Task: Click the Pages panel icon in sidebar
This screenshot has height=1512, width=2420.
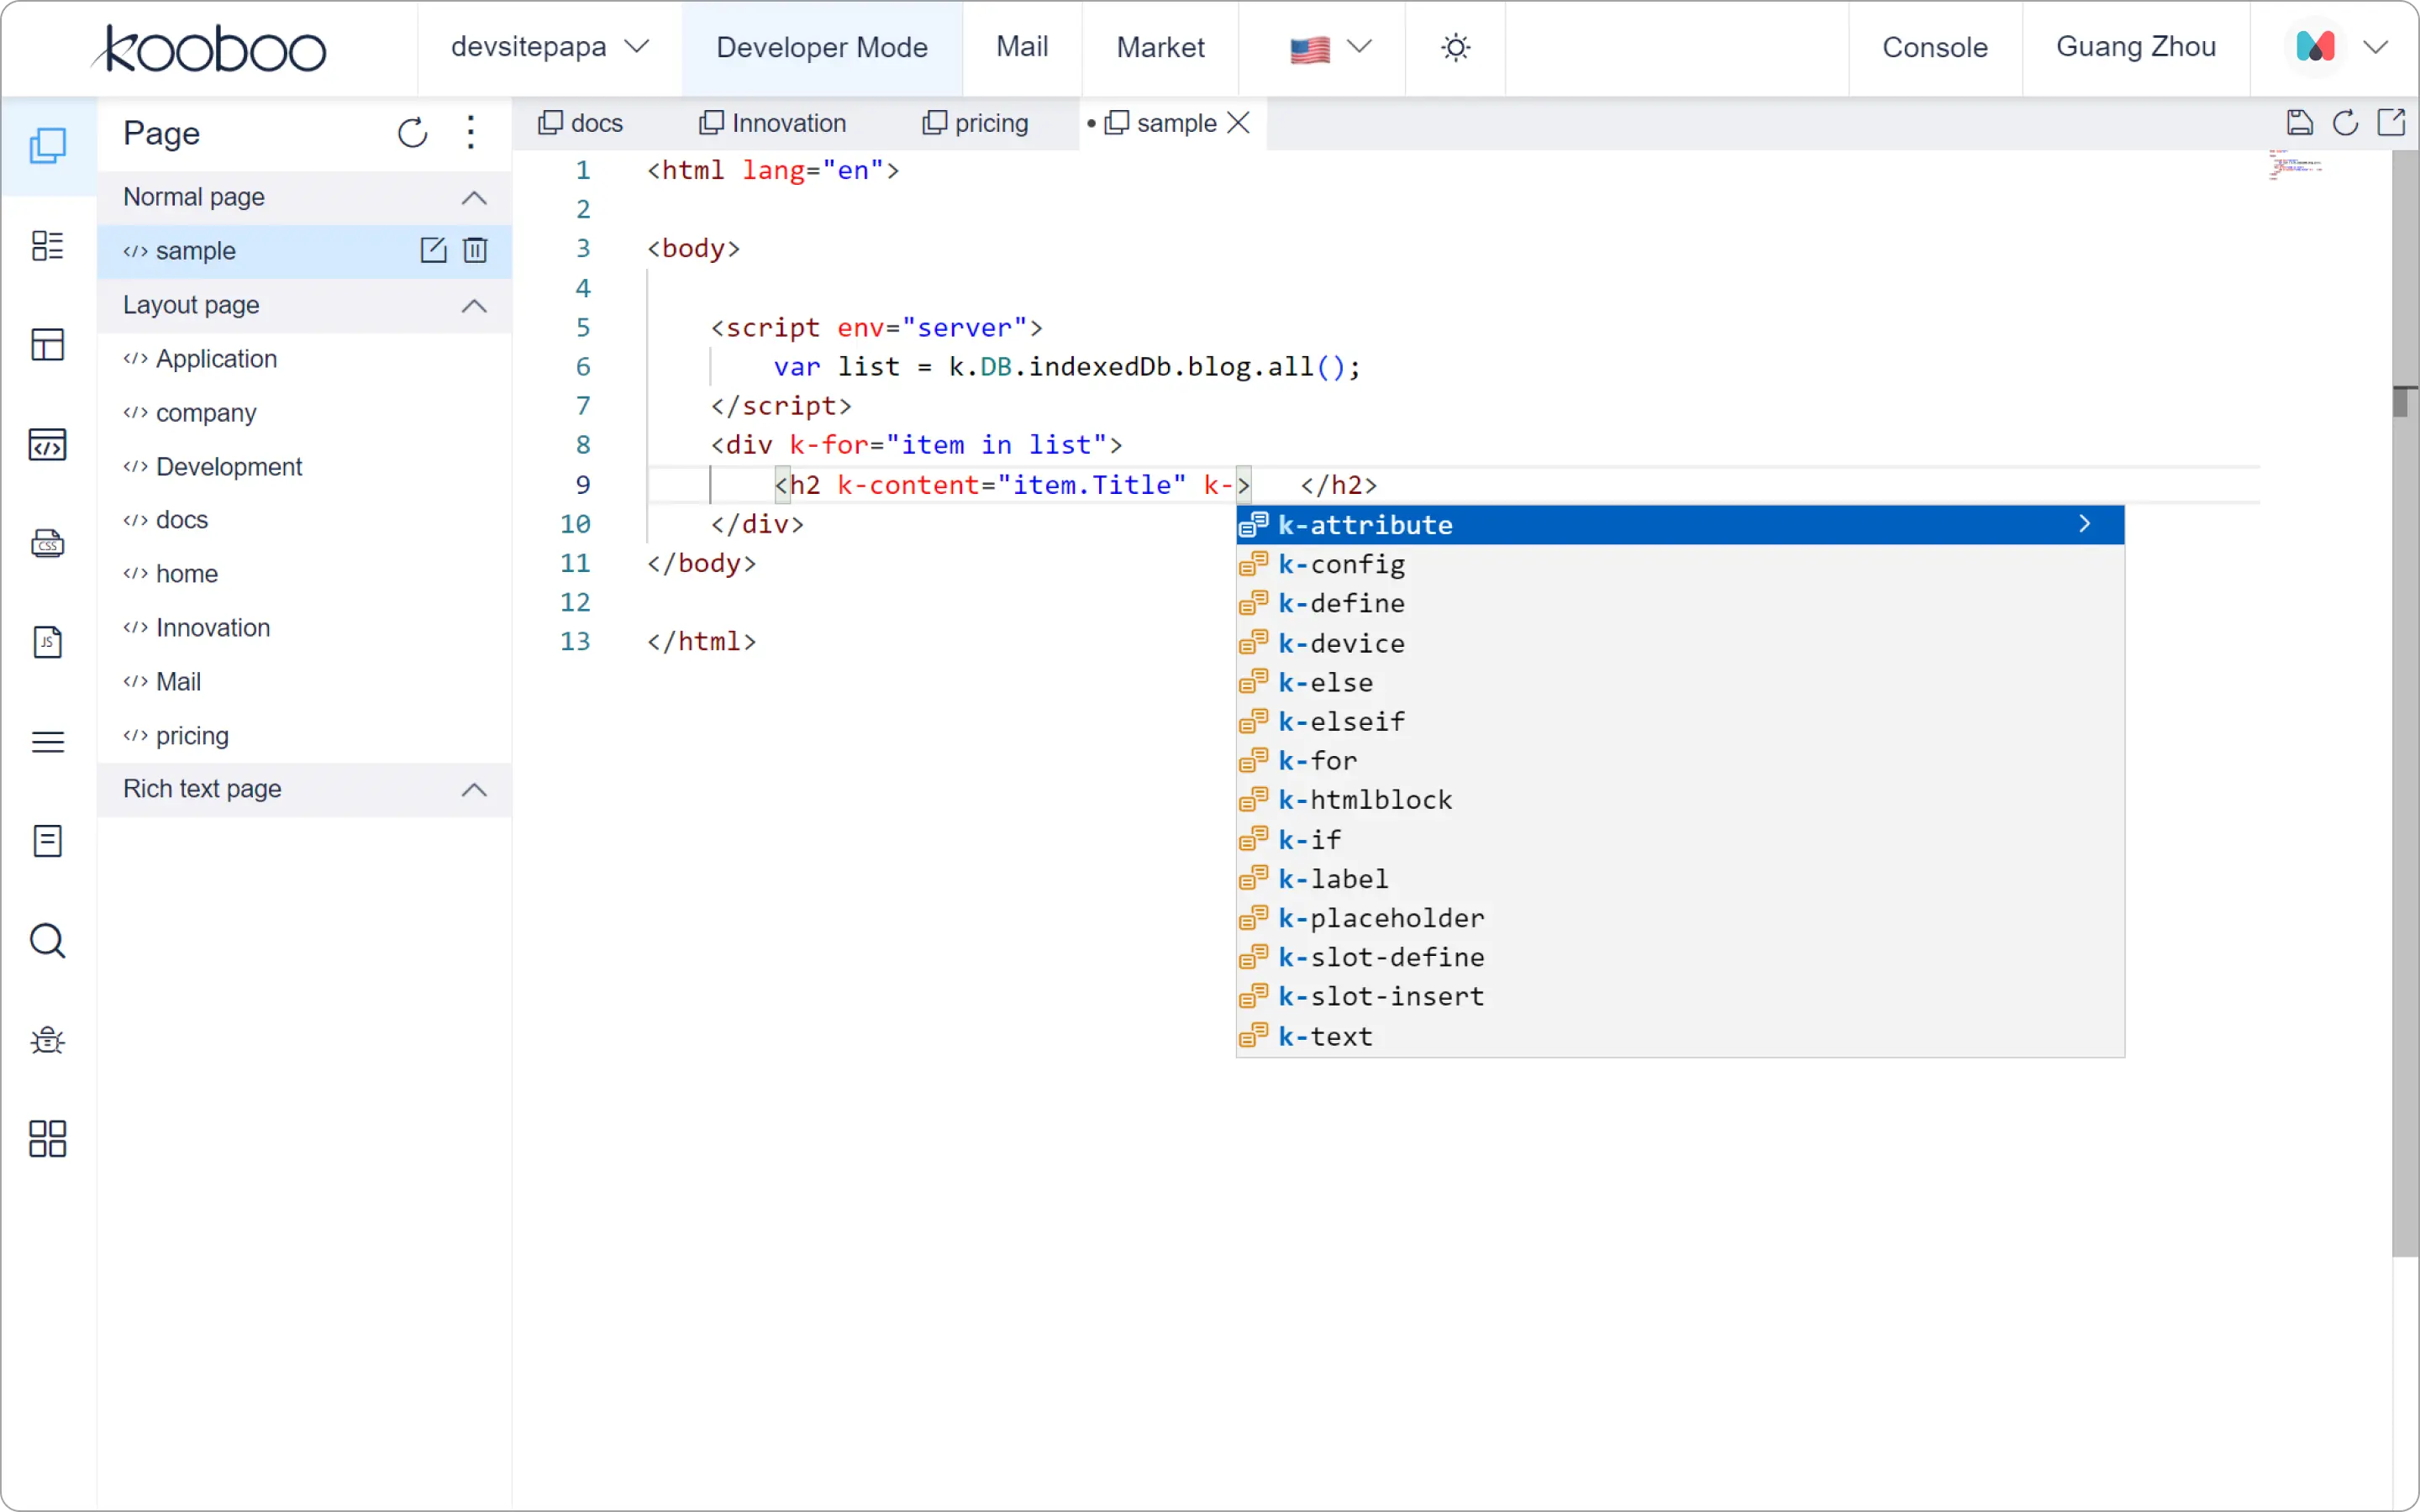Action: click(x=47, y=146)
